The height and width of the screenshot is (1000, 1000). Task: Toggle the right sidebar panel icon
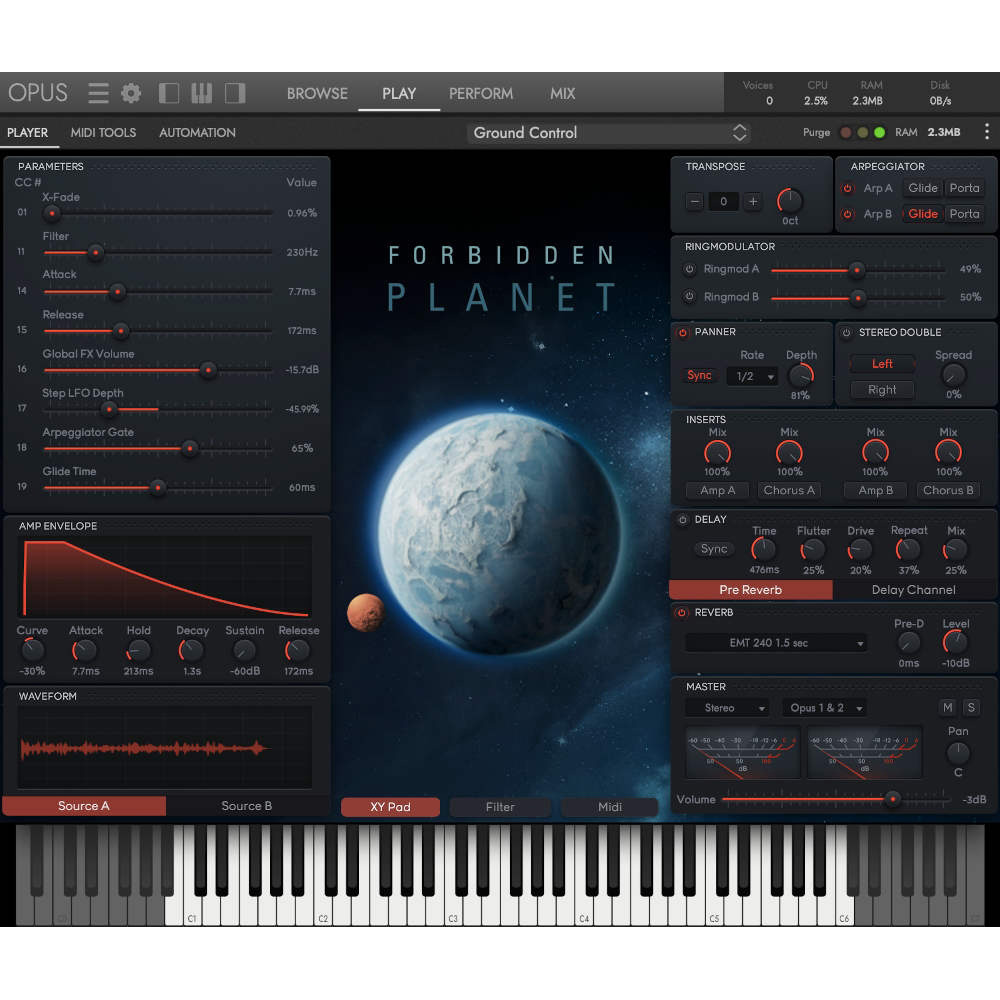(235, 93)
